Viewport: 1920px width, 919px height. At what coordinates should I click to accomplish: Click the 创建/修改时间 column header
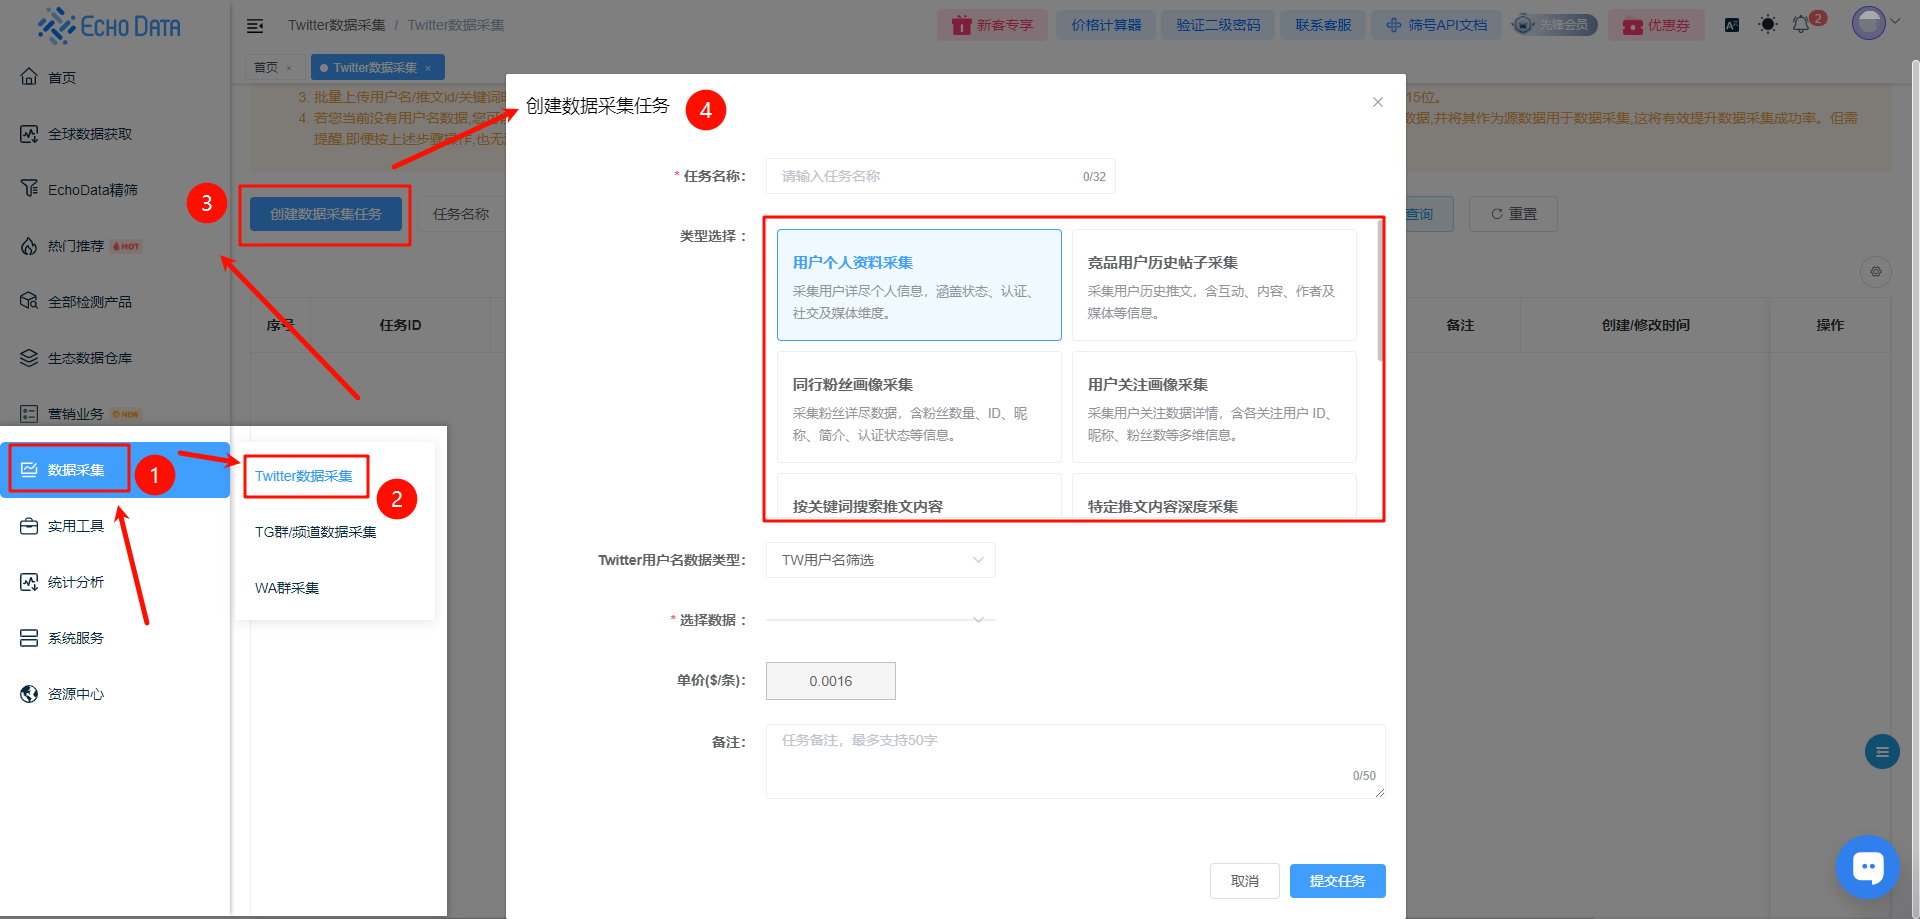(1645, 325)
